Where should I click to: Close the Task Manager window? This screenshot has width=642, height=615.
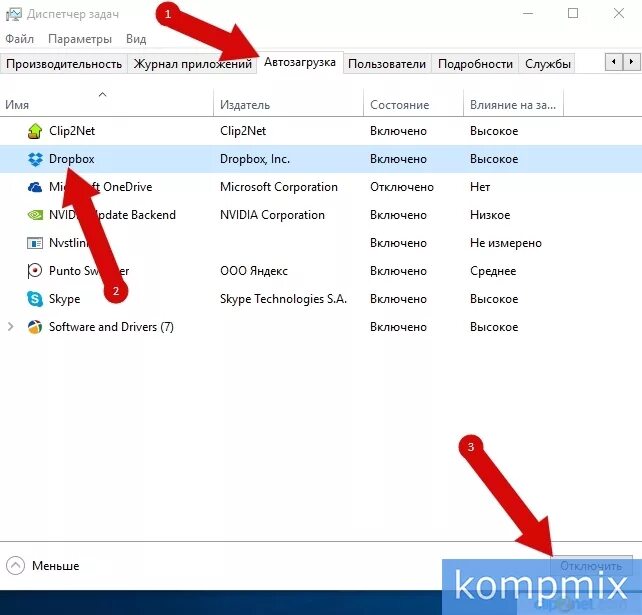coord(619,14)
